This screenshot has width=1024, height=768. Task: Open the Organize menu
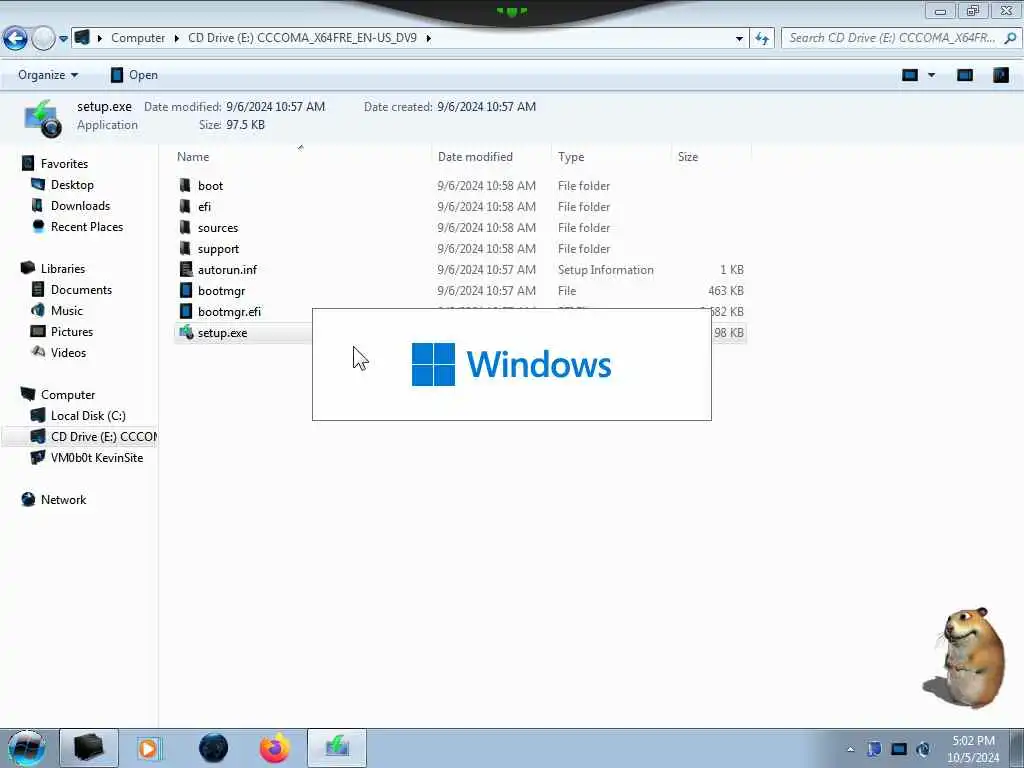[48, 75]
